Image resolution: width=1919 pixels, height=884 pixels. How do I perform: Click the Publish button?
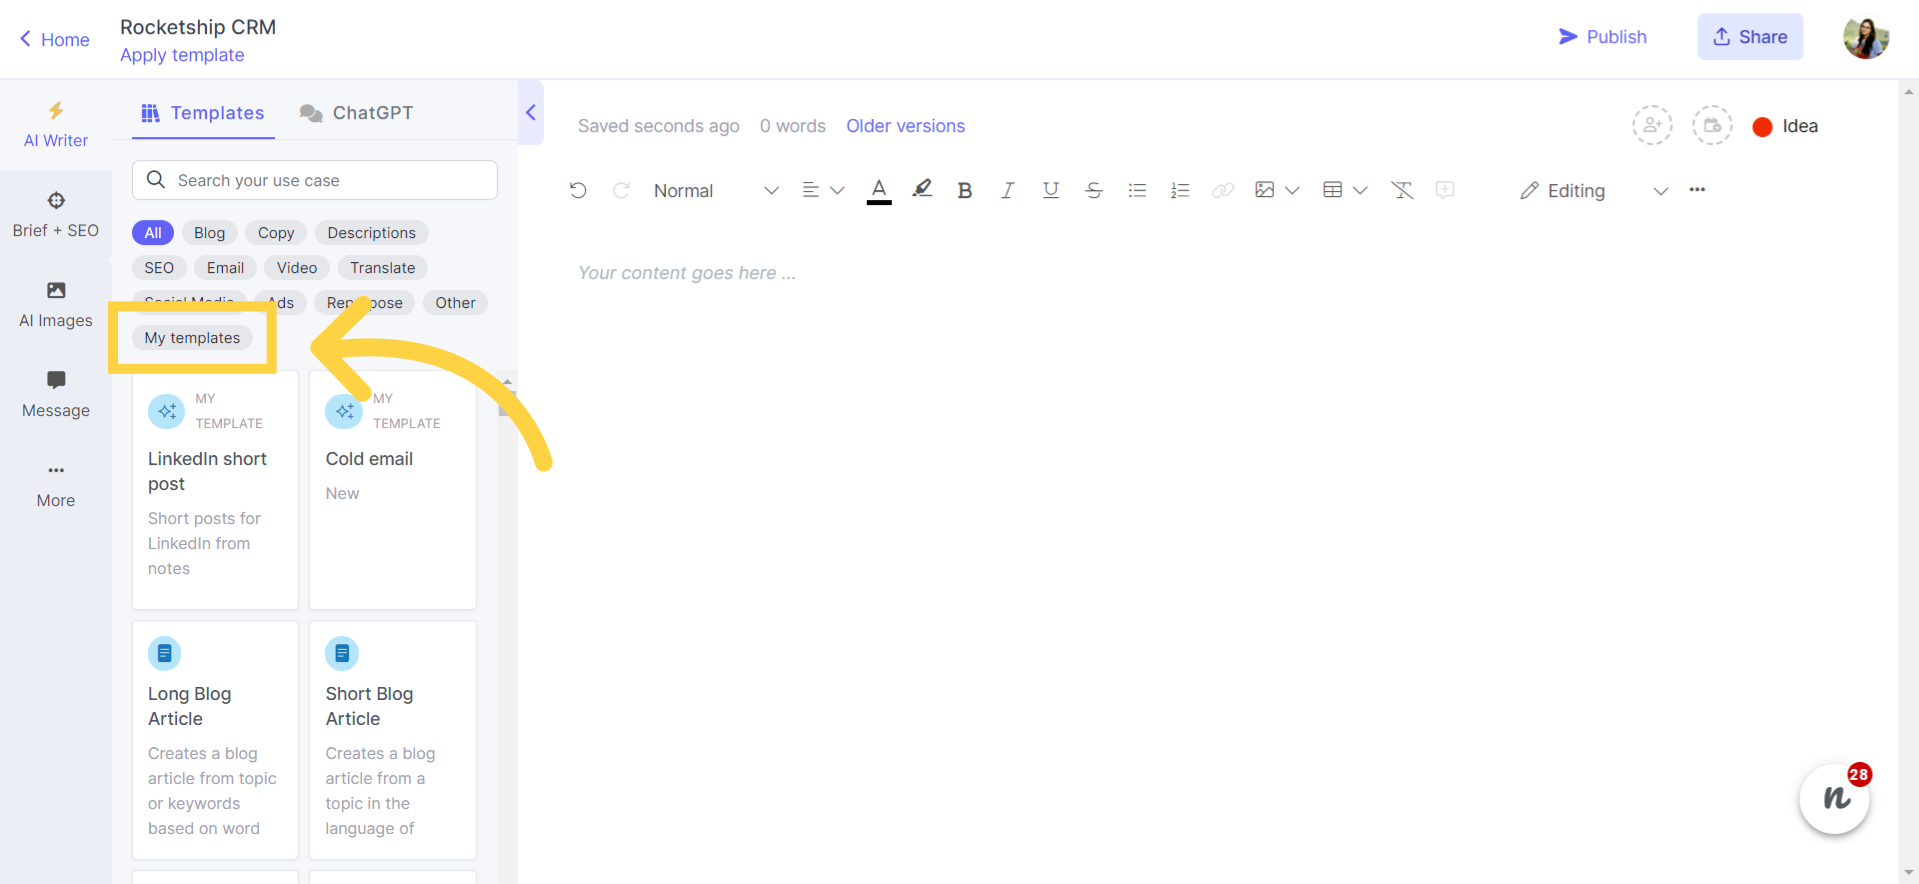point(1602,37)
